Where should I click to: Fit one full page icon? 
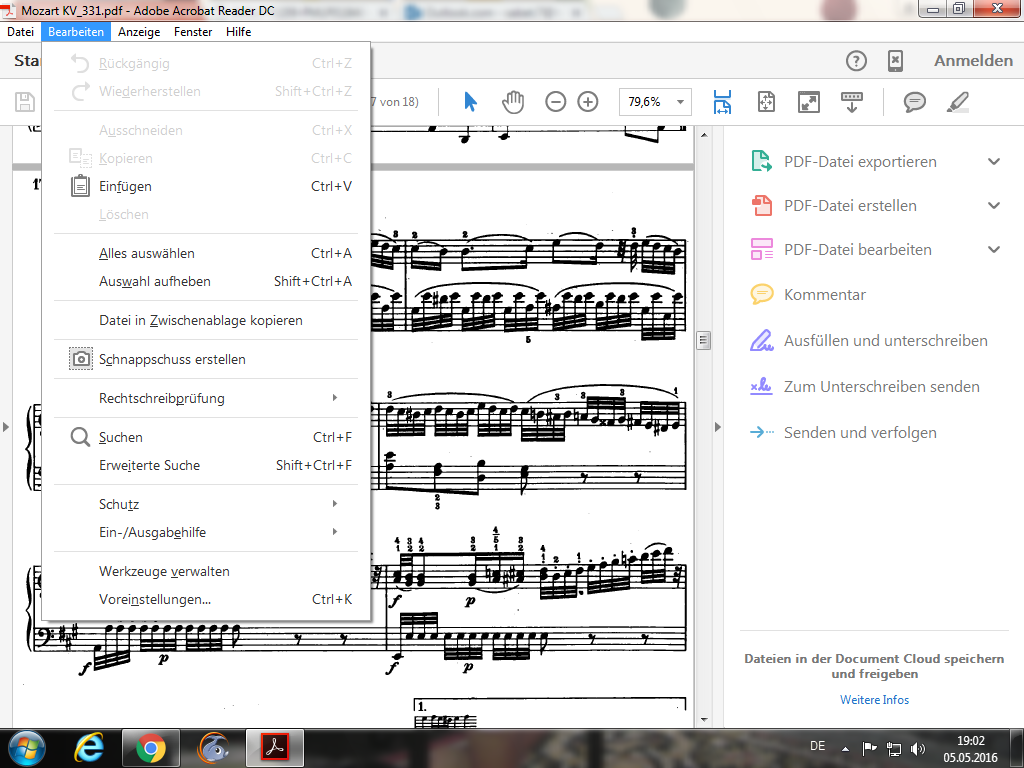[x=766, y=102]
